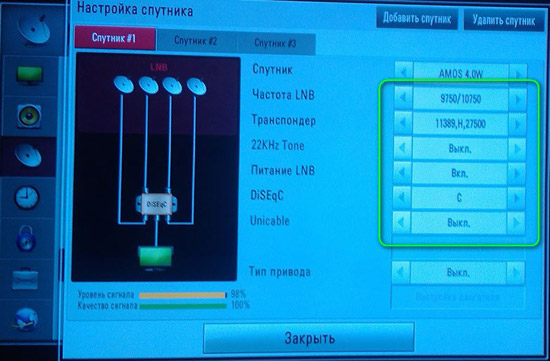The image size is (550, 361).
Task: Open the satellite dish quick setup icon
Action: 33,30
